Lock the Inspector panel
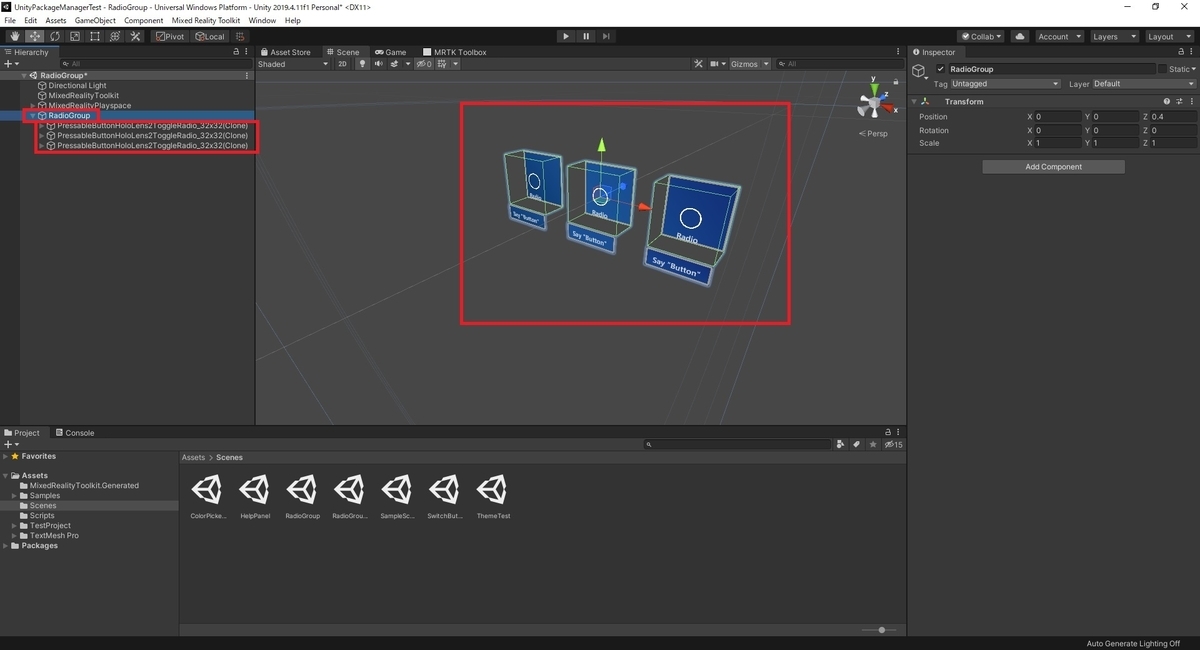The width and height of the screenshot is (1200, 650). tap(1179, 52)
